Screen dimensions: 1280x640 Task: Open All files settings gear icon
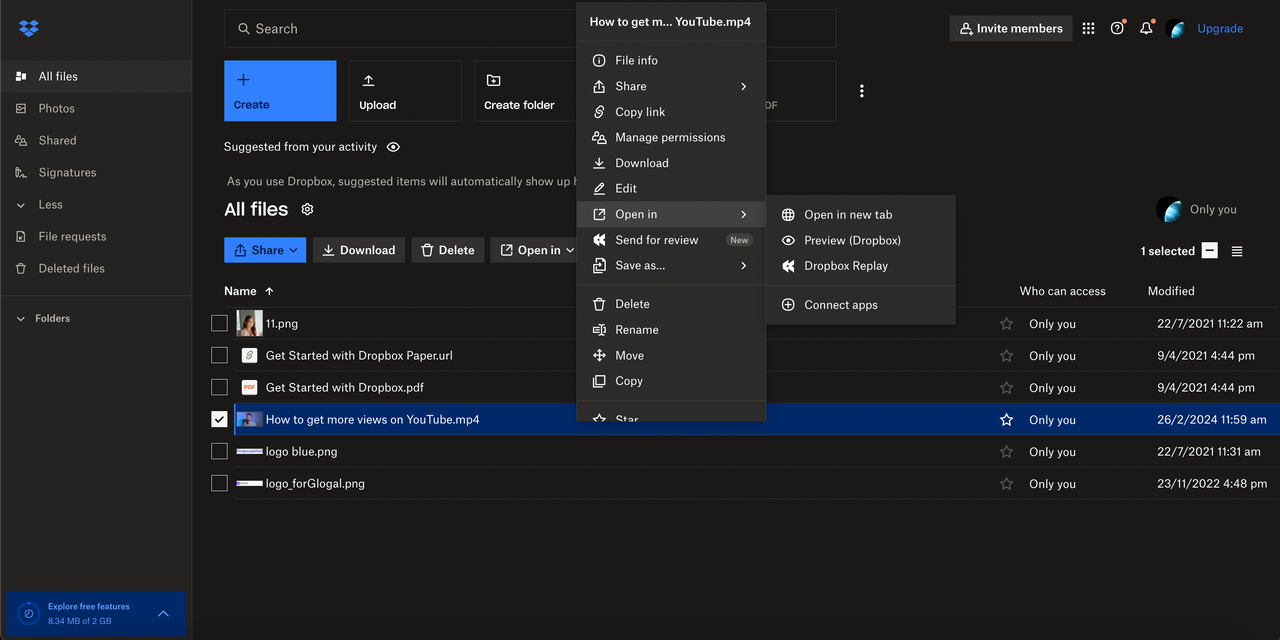tap(308, 209)
